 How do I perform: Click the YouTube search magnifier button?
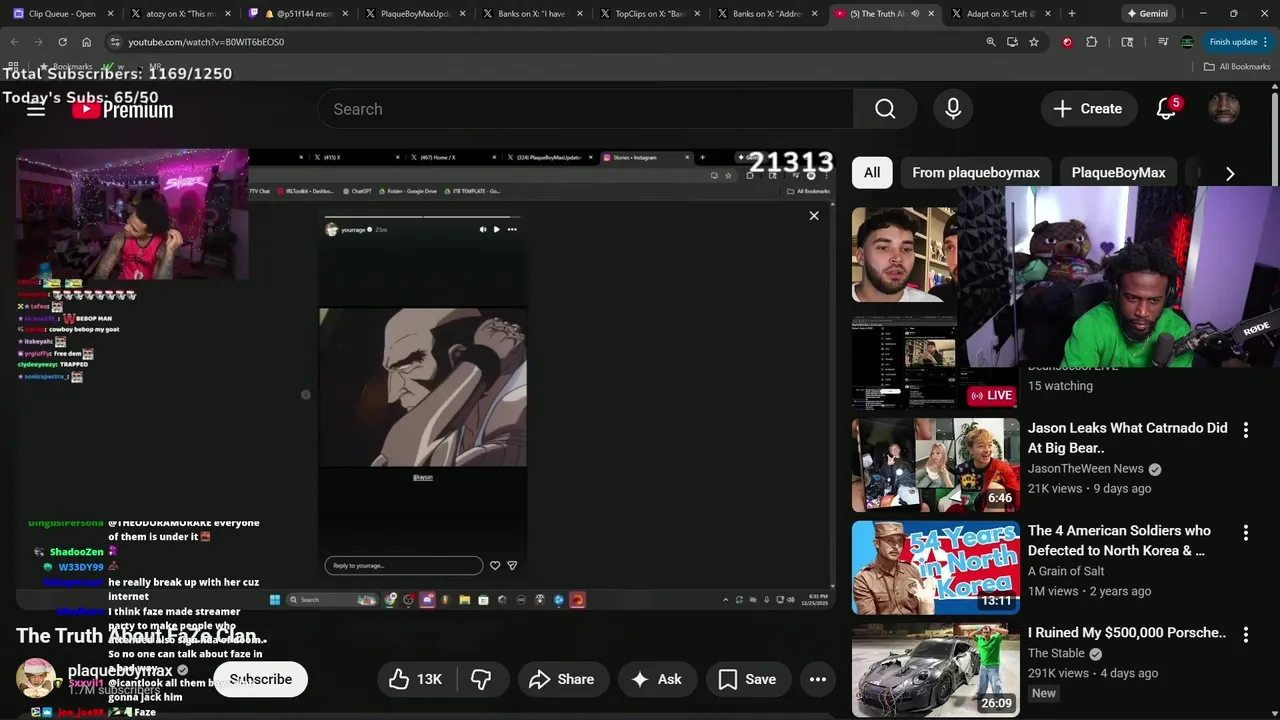tap(885, 109)
